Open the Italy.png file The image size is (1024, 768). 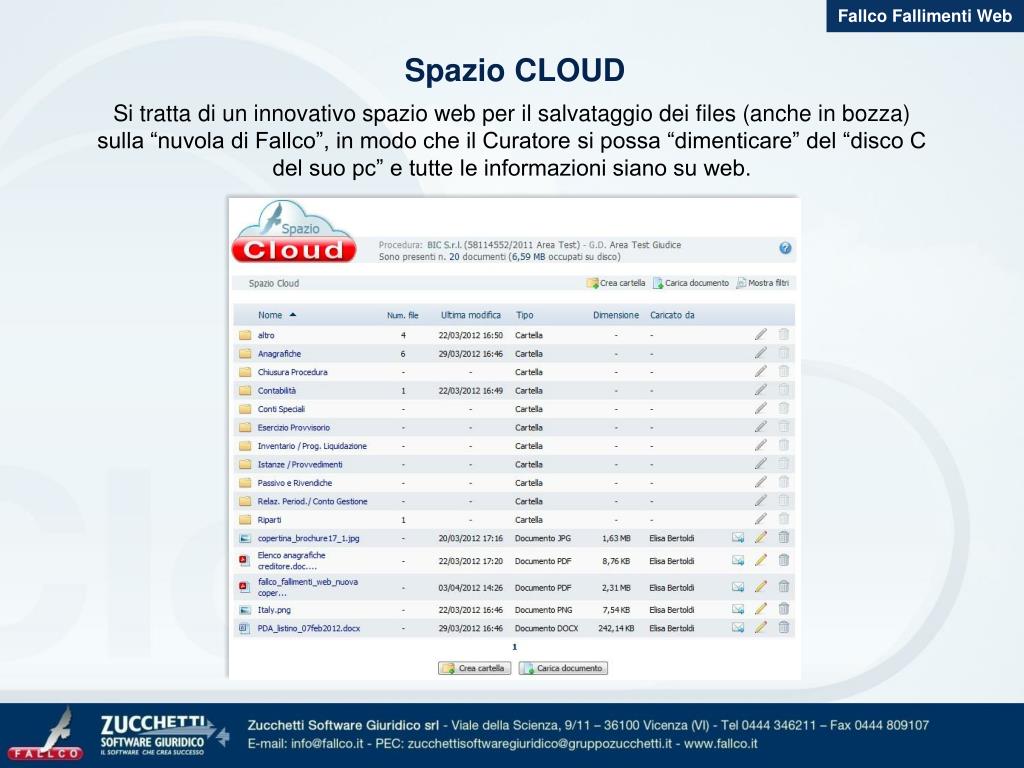[x=274, y=610]
